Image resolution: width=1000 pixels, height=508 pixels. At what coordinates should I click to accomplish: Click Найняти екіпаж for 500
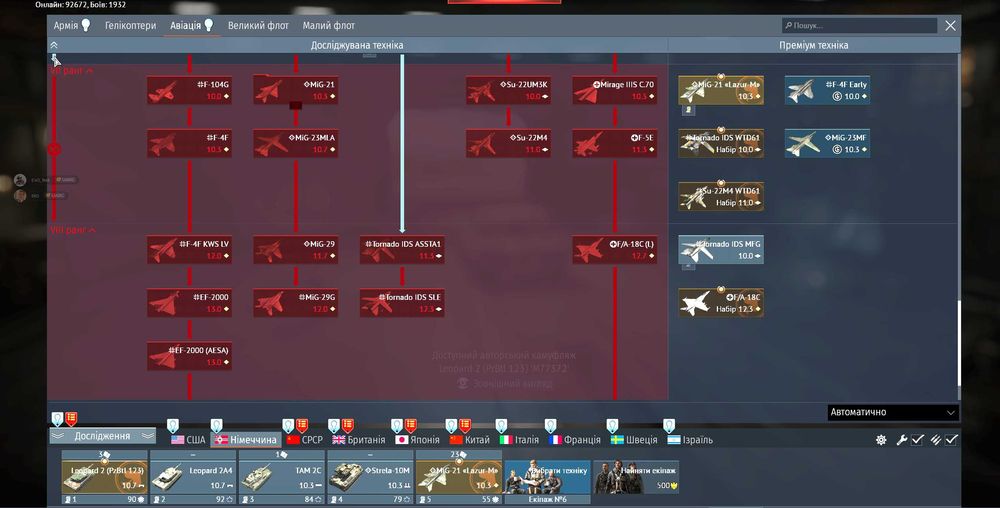(x=636, y=477)
